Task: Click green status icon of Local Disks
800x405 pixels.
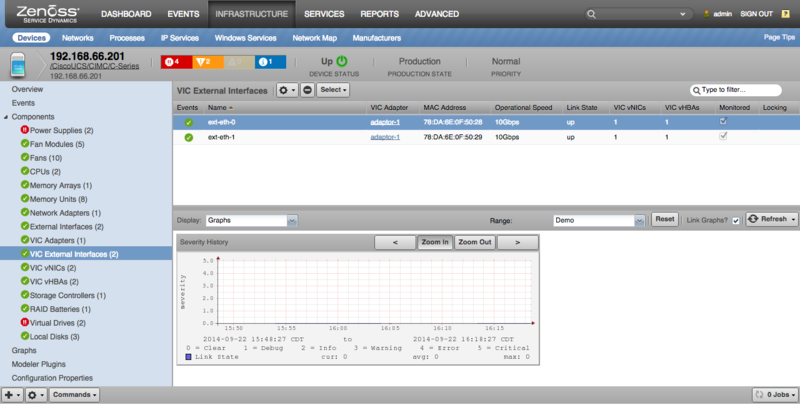Action: point(24,336)
